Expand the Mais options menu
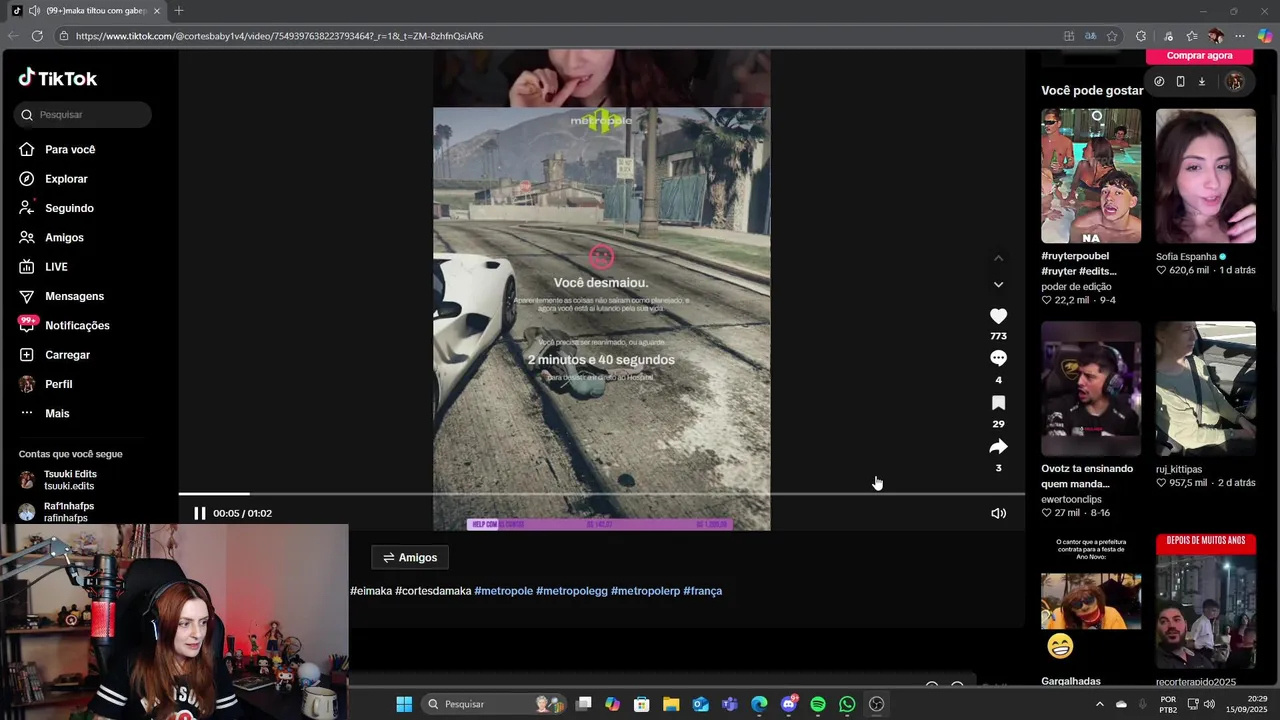This screenshot has height=720, width=1280. [x=44, y=413]
